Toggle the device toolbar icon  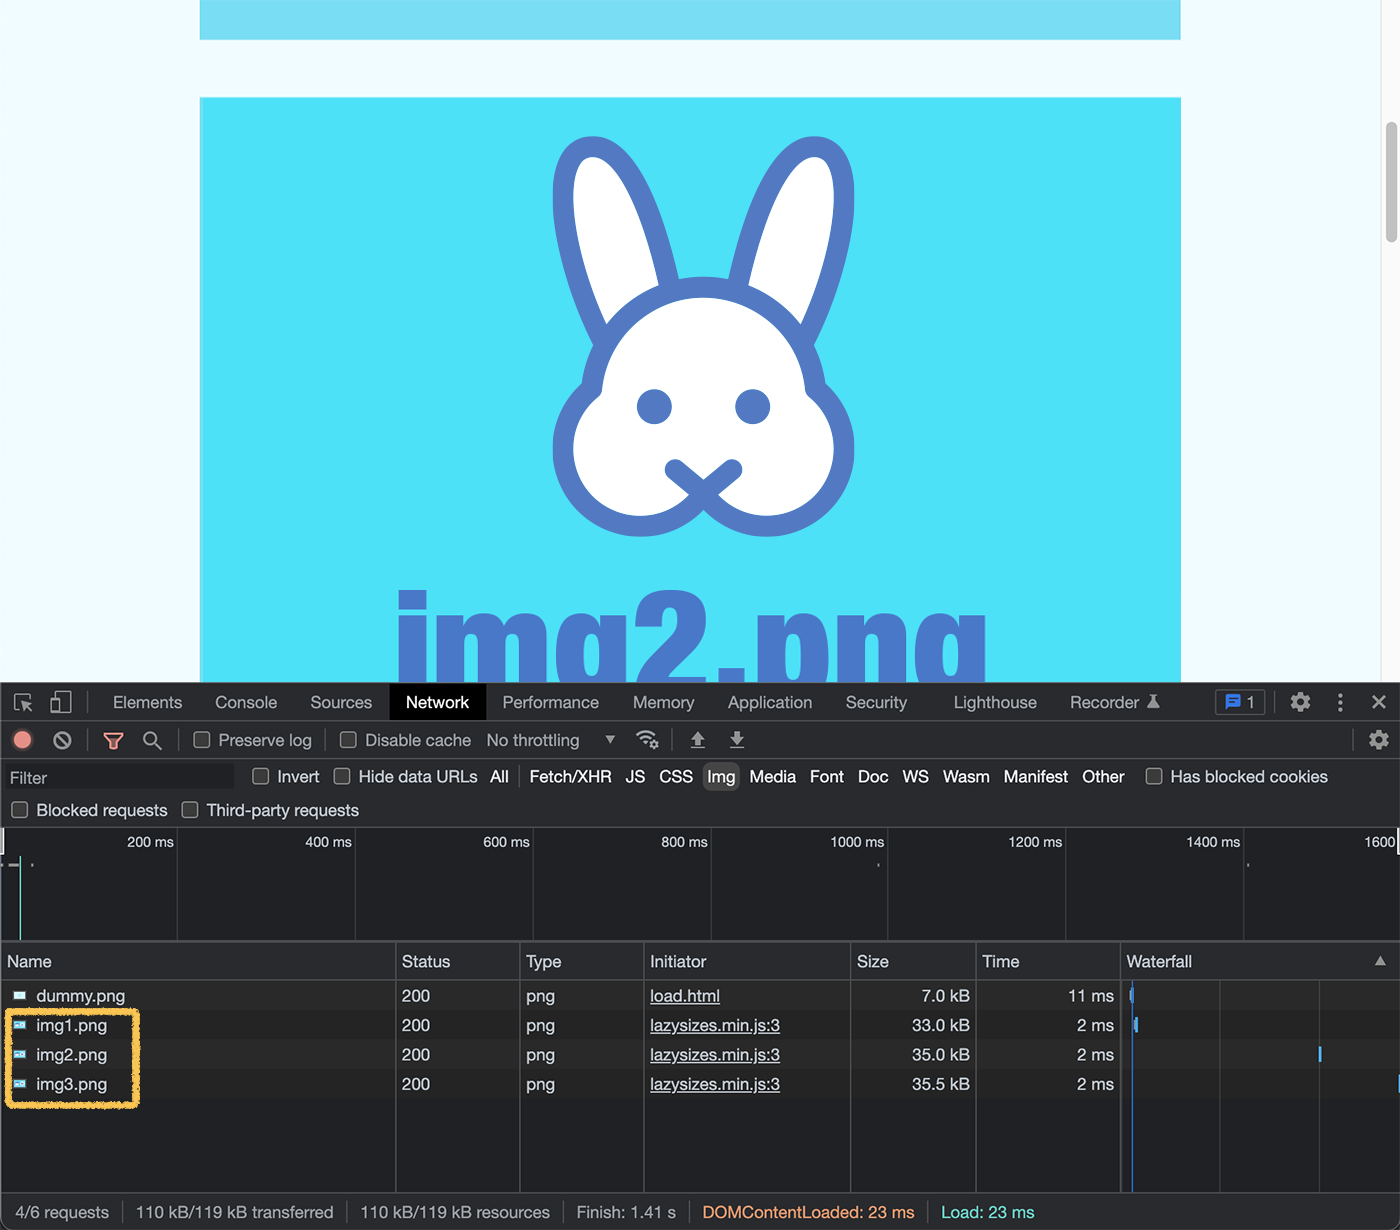coord(61,702)
